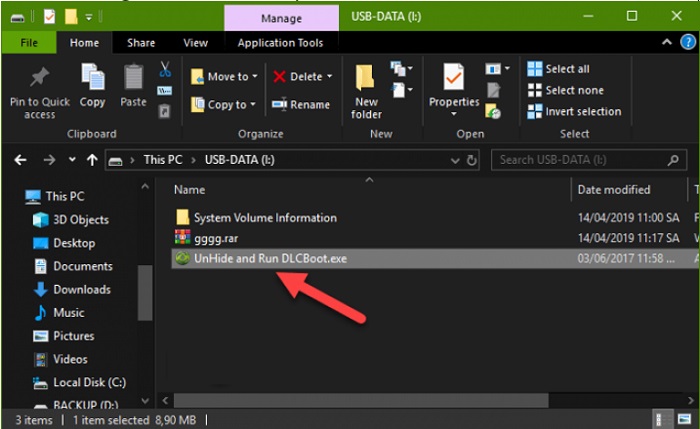The width and height of the screenshot is (700, 429).
Task: Click the Copy path icon
Action: coord(164,91)
